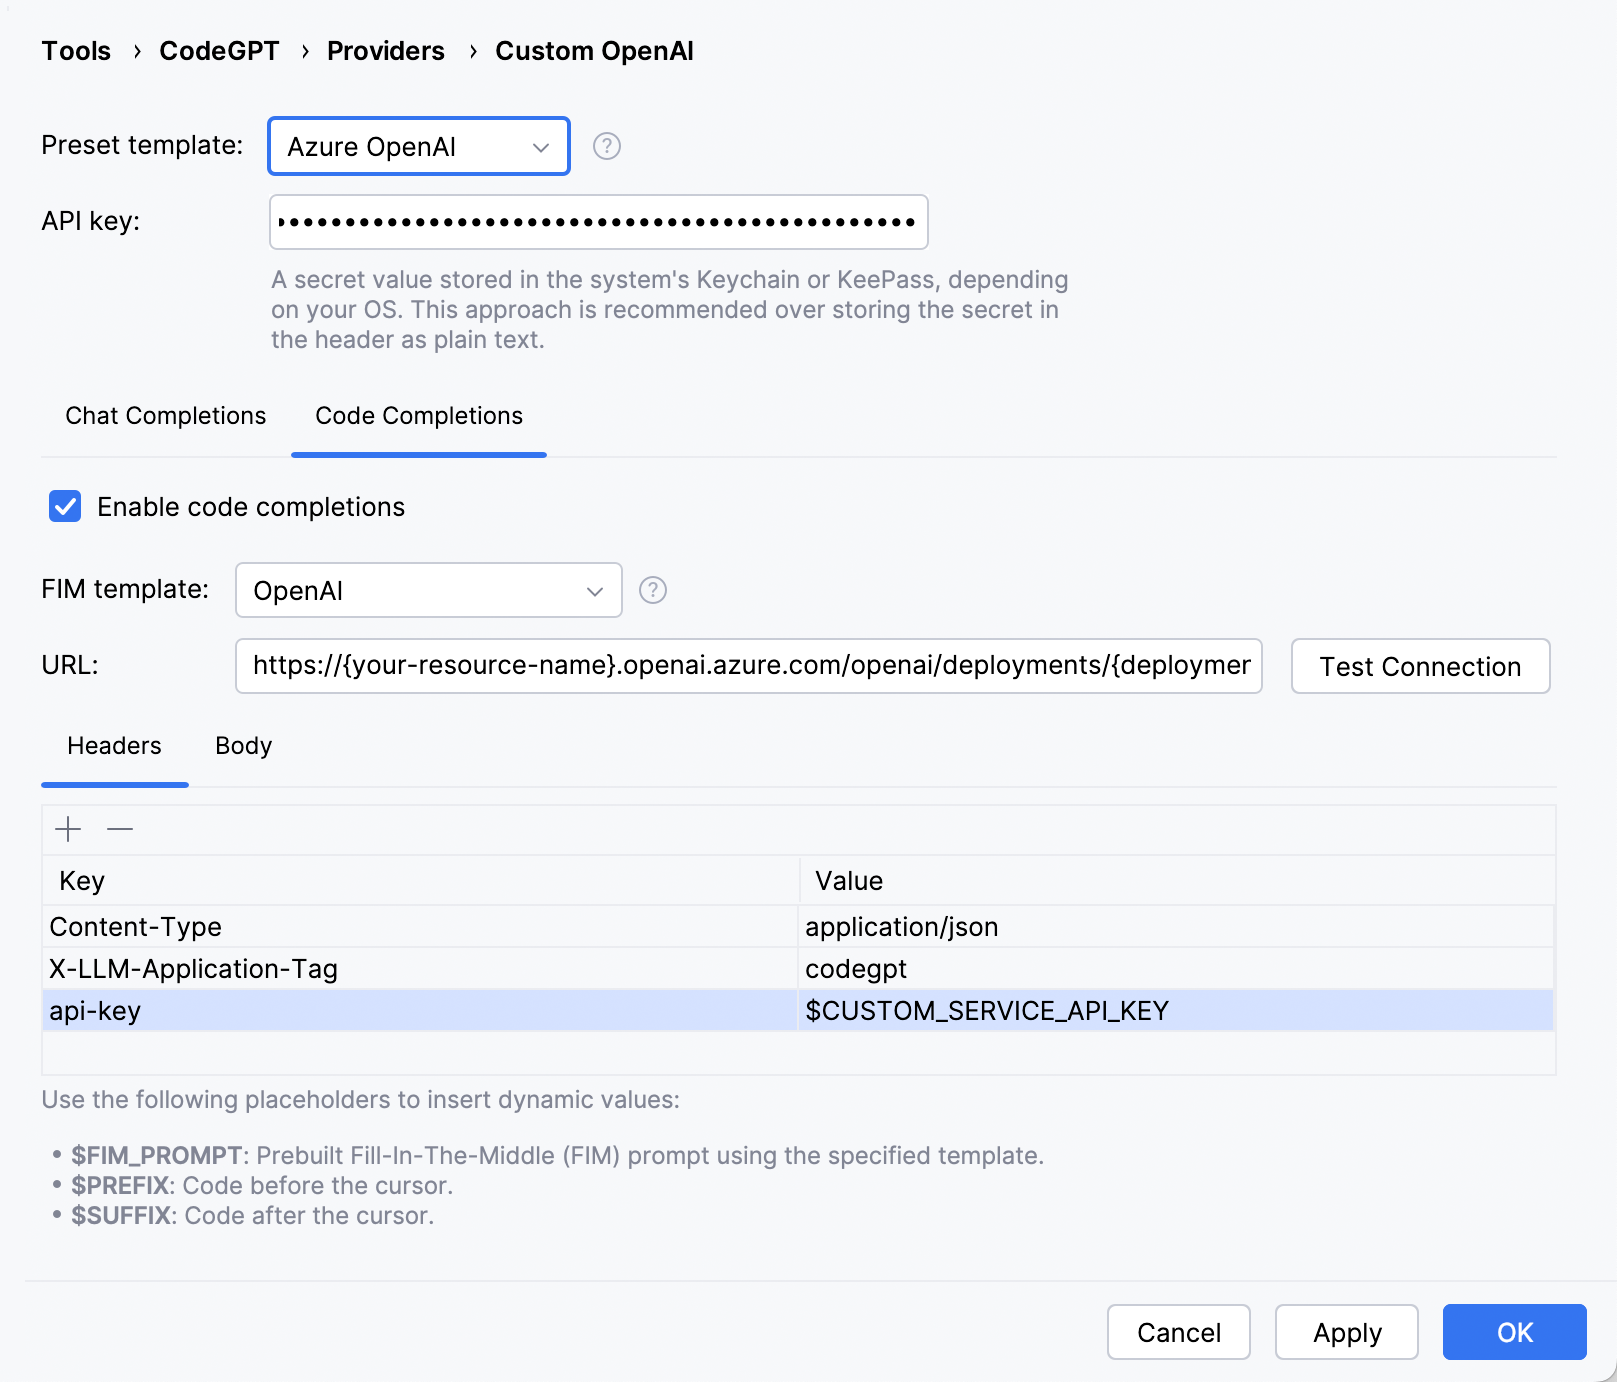The image size is (1617, 1382).
Task: Add a new header with plus icon
Action: pos(68,829)
